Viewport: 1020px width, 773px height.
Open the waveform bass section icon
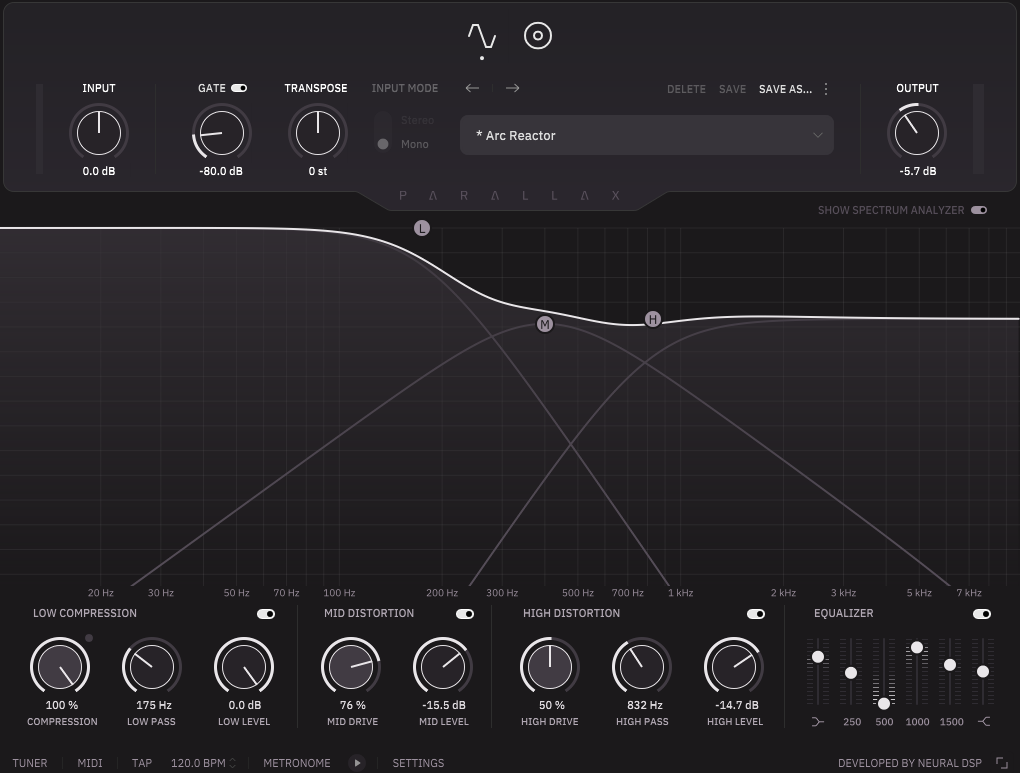[482, 36]
